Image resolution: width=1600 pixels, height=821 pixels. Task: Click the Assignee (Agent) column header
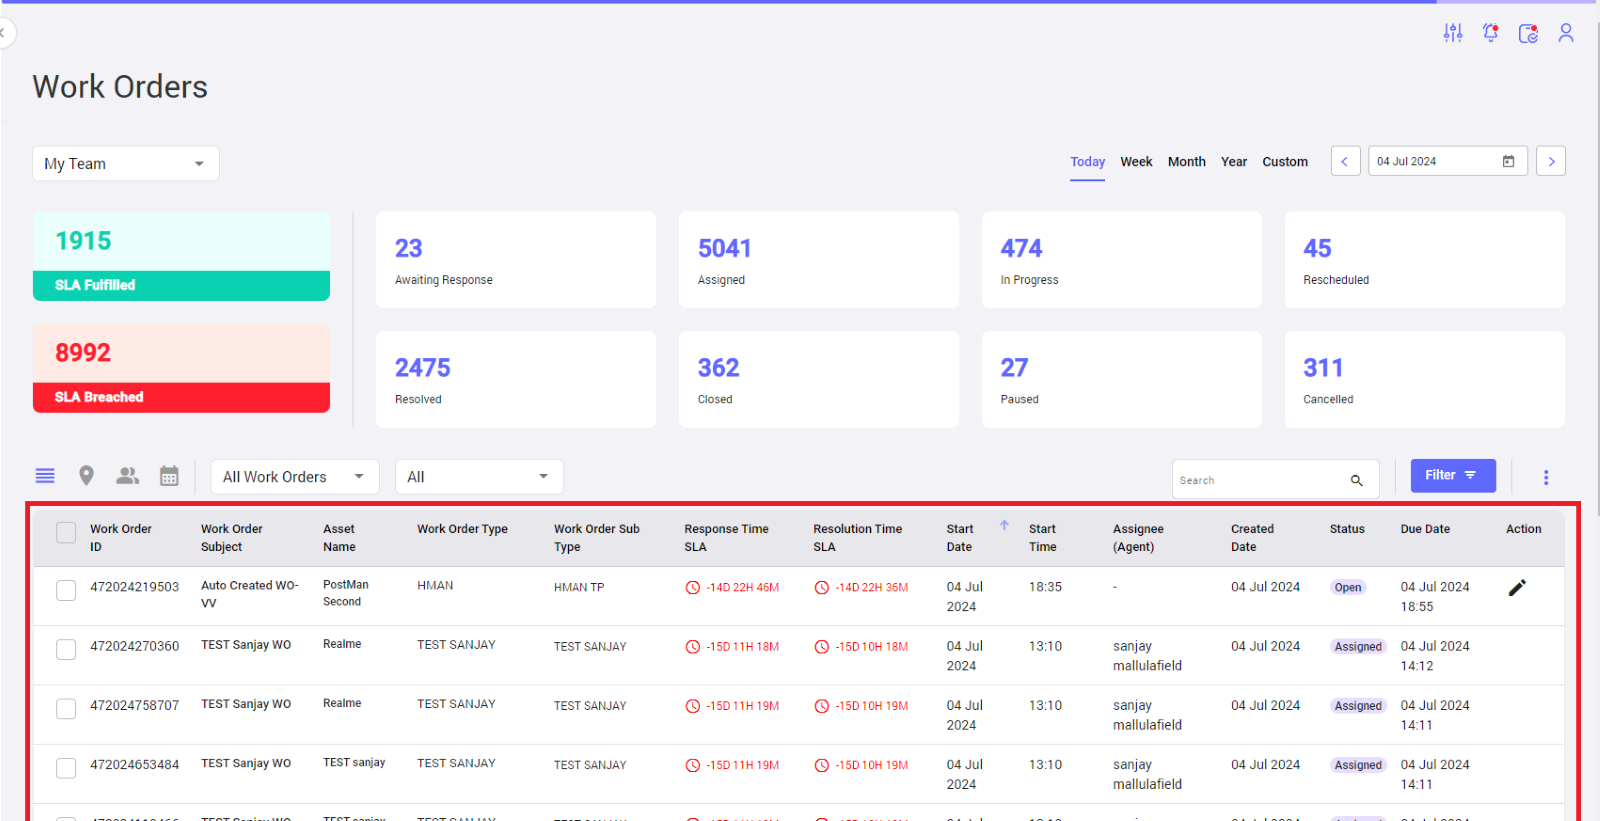pyautogui.click(x=1138, y=538)
